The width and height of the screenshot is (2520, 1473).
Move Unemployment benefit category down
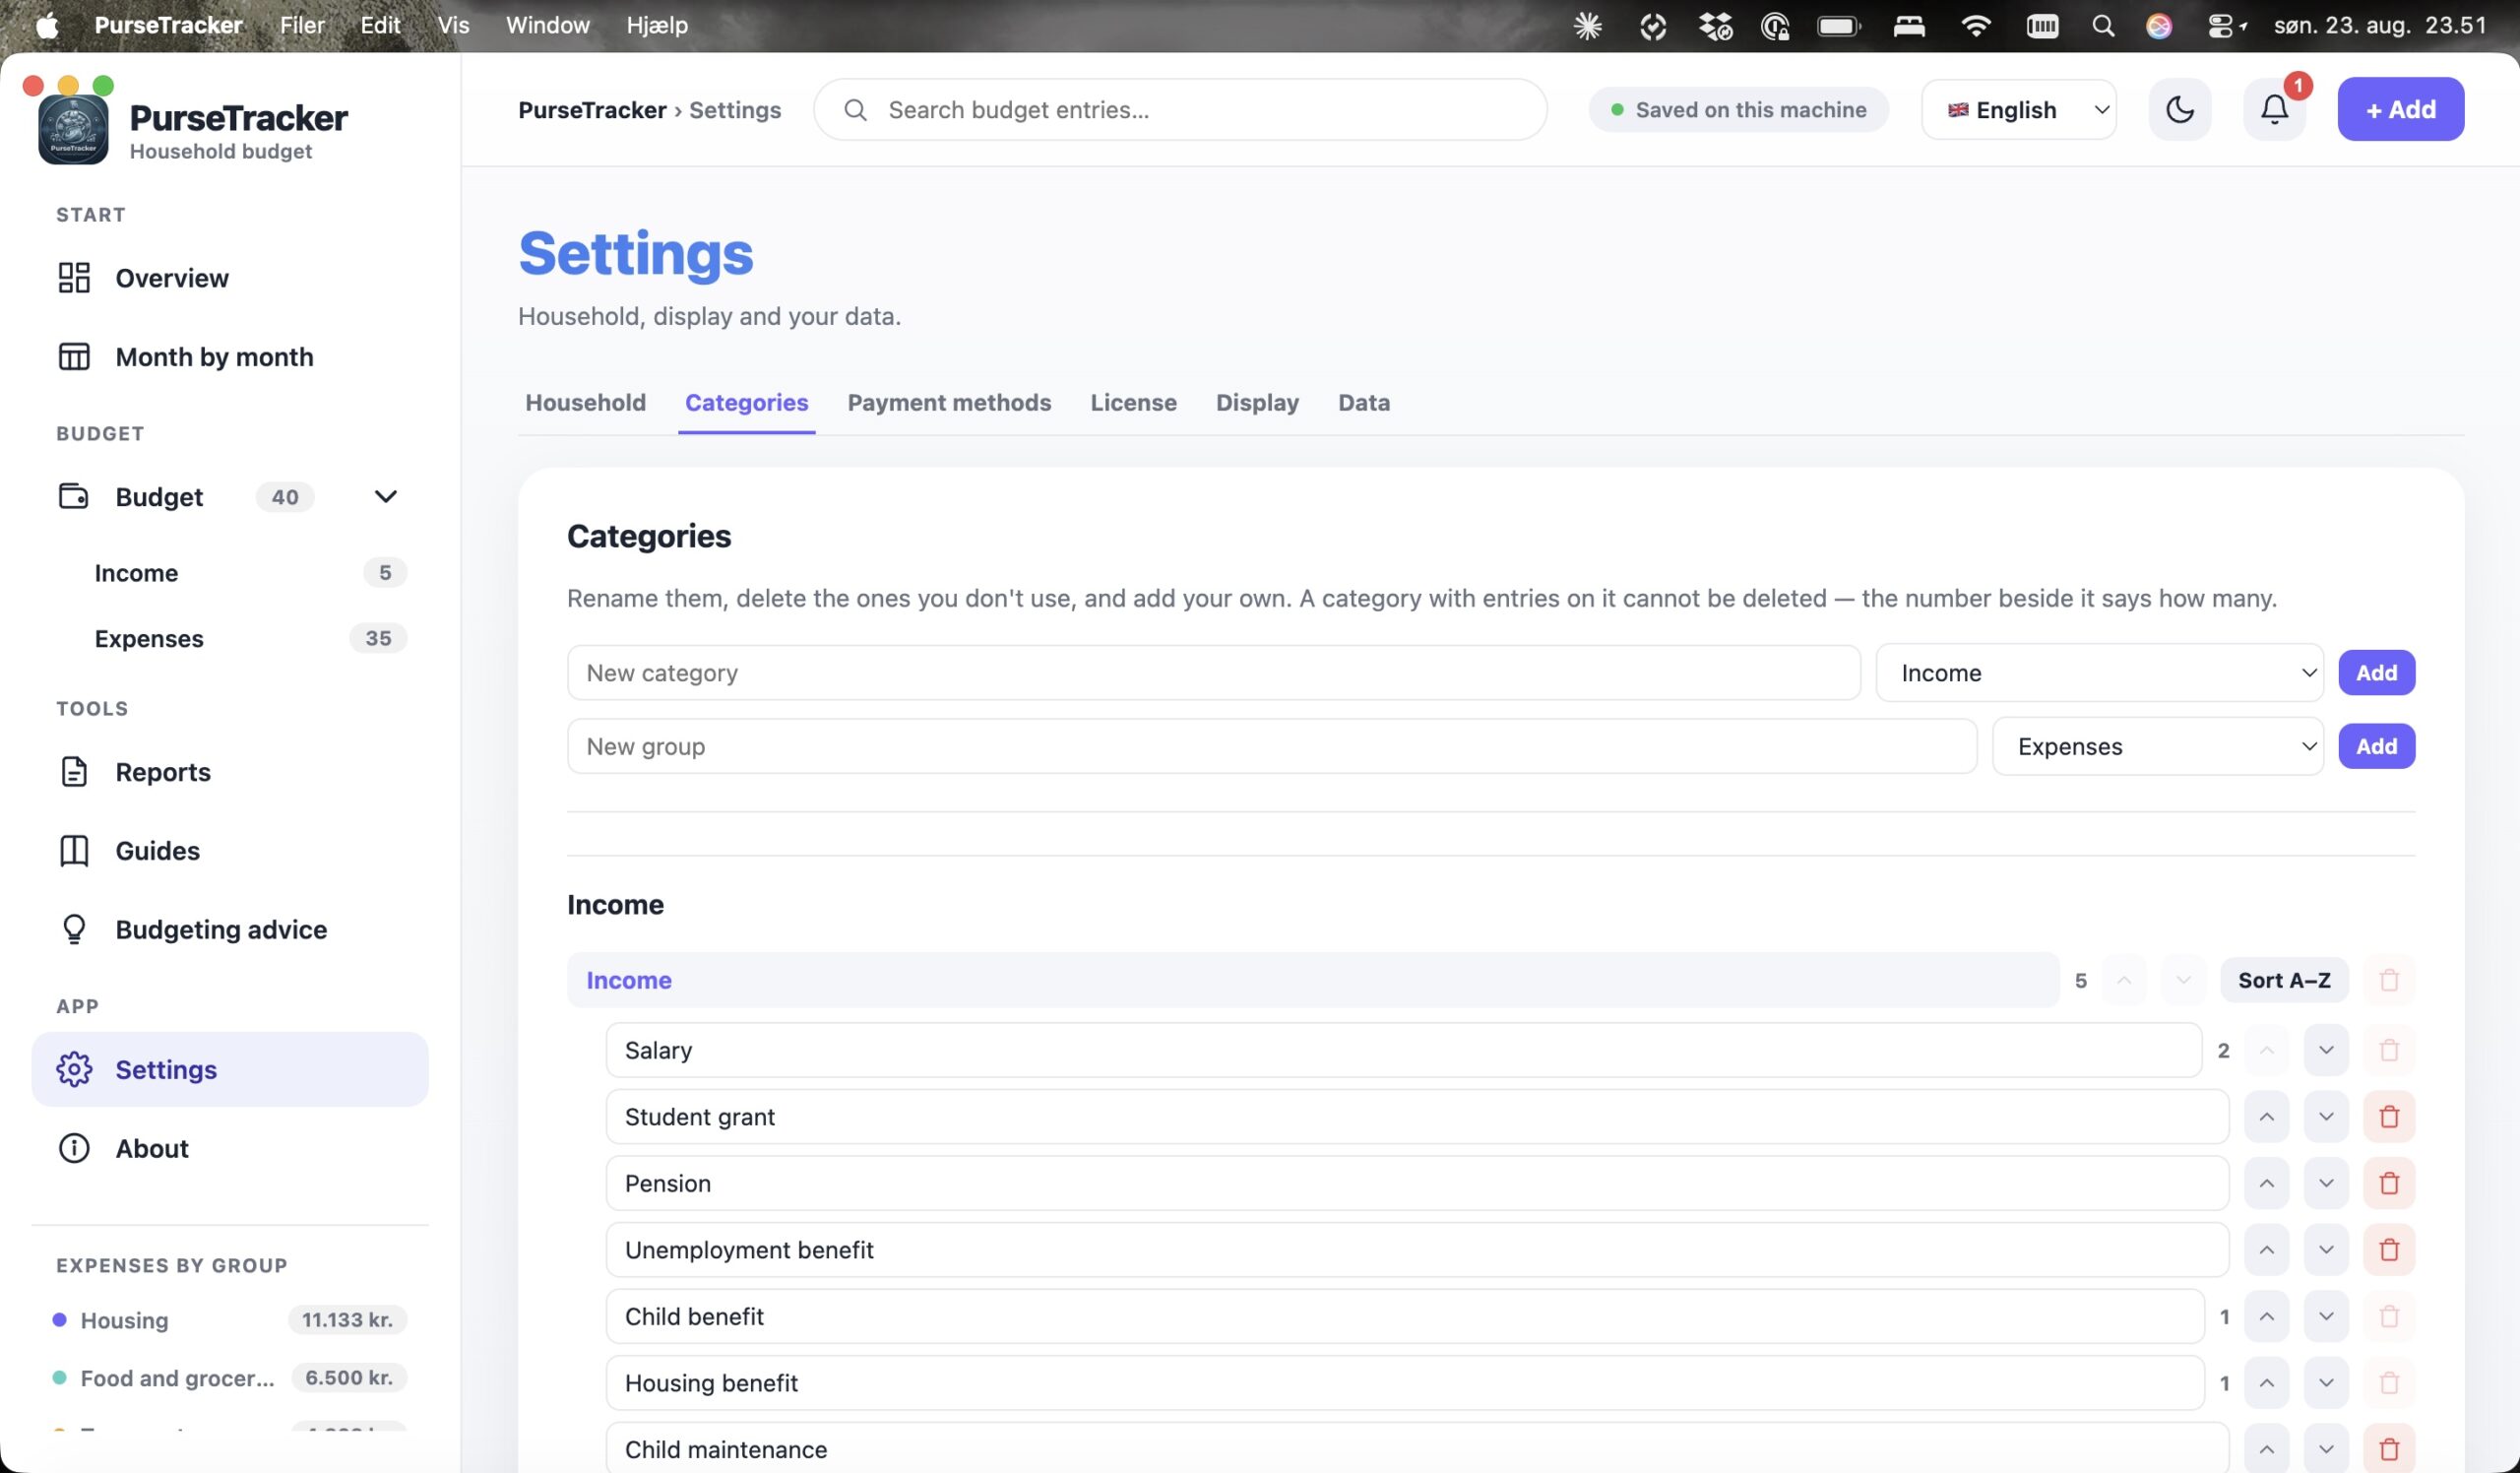click(x=2325, y=1250)
